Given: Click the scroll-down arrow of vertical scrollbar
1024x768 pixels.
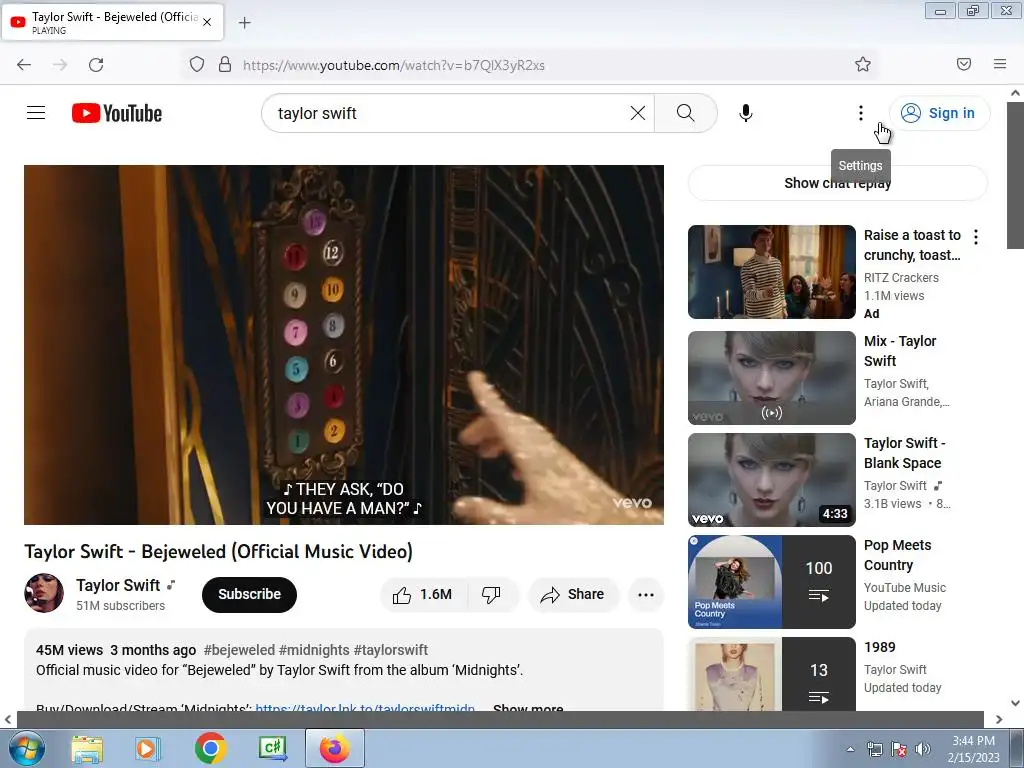Looking at the screenshot, I should click(1015, 703).
